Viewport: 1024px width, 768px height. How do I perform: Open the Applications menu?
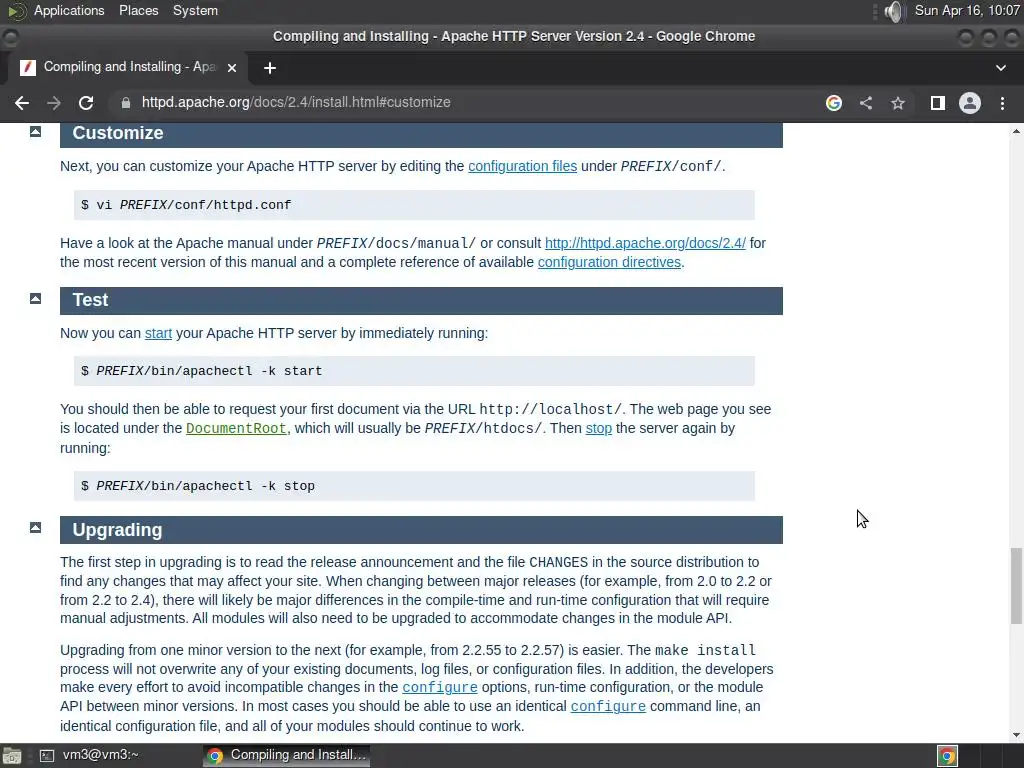pyautogui.click(x=69, y=10)
